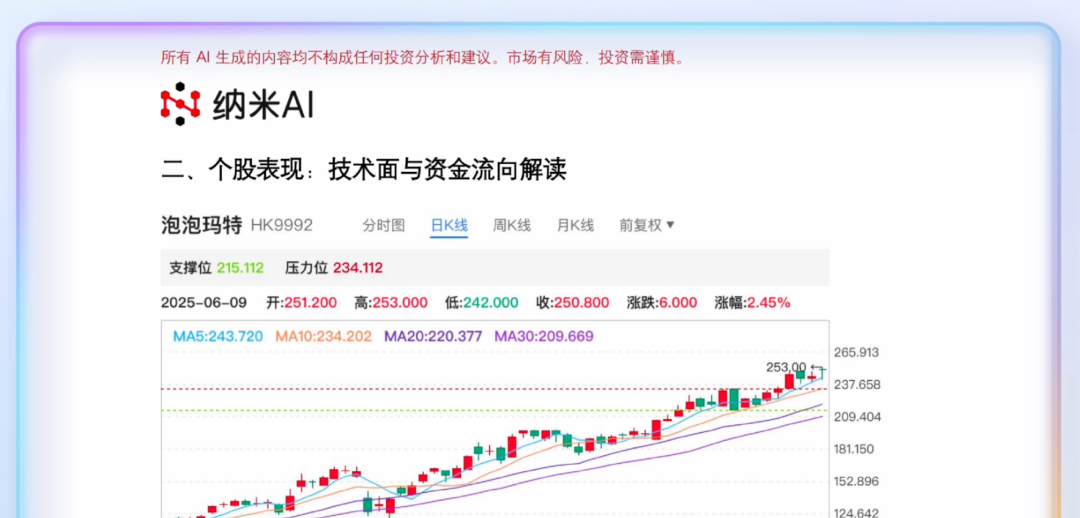
Task: Click the MA20:220.377 legend label
Action: pos(433,336)
